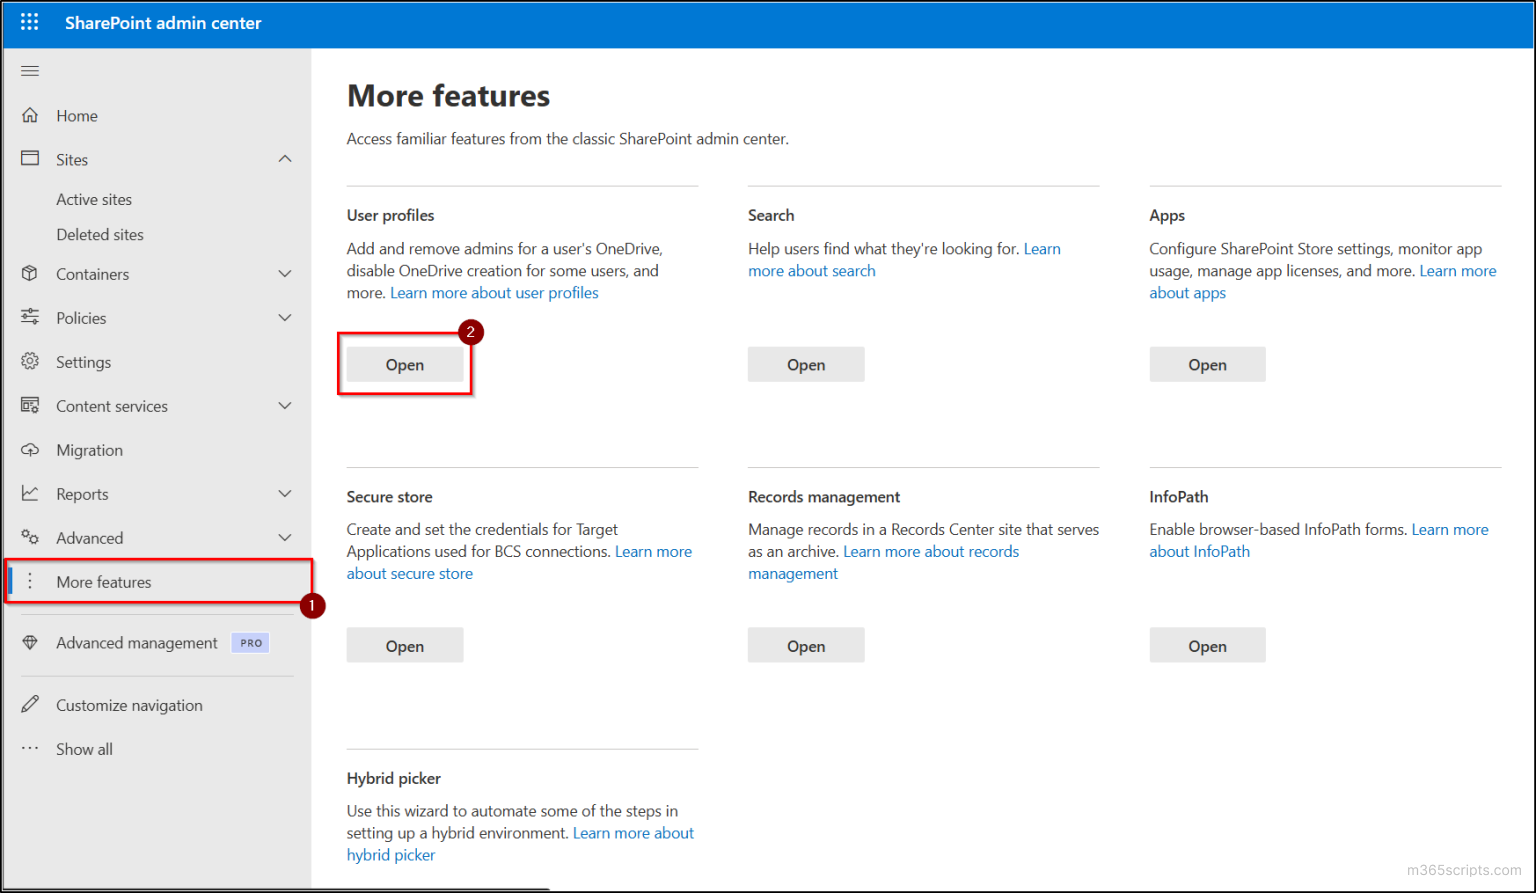Viewport: 1536px width, 893px height.
Task: Click the Reports chart icon
Action: 31,493
